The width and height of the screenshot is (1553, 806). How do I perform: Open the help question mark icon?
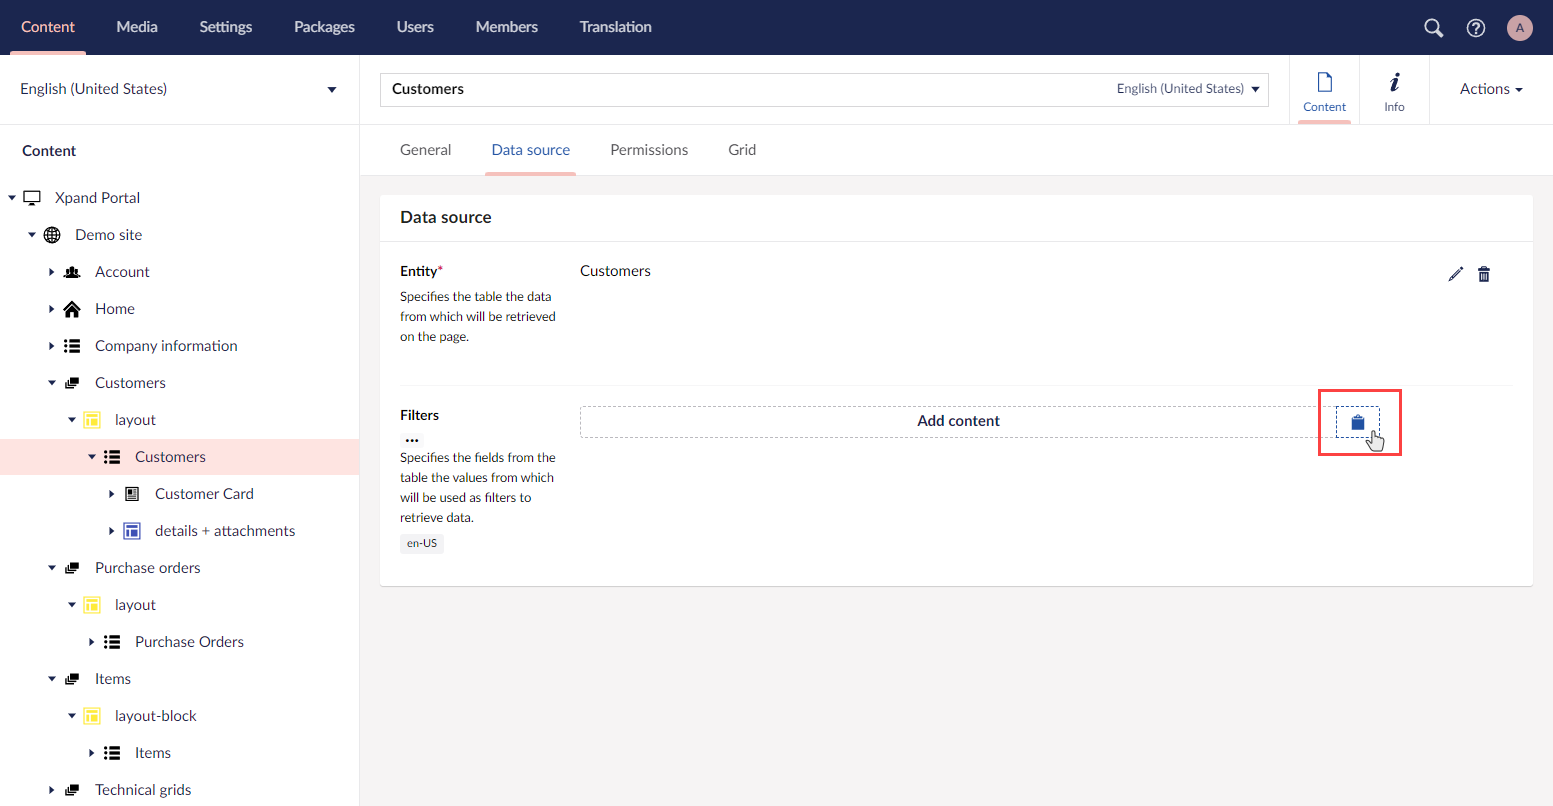click(1476, 28)
